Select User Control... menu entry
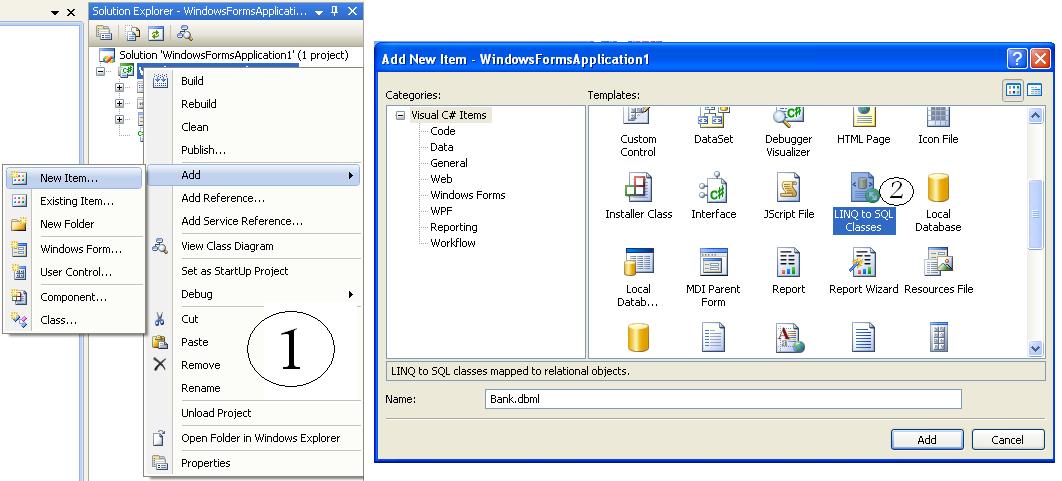The height and width of the screenshot is (481, 1062). [75, 272]
